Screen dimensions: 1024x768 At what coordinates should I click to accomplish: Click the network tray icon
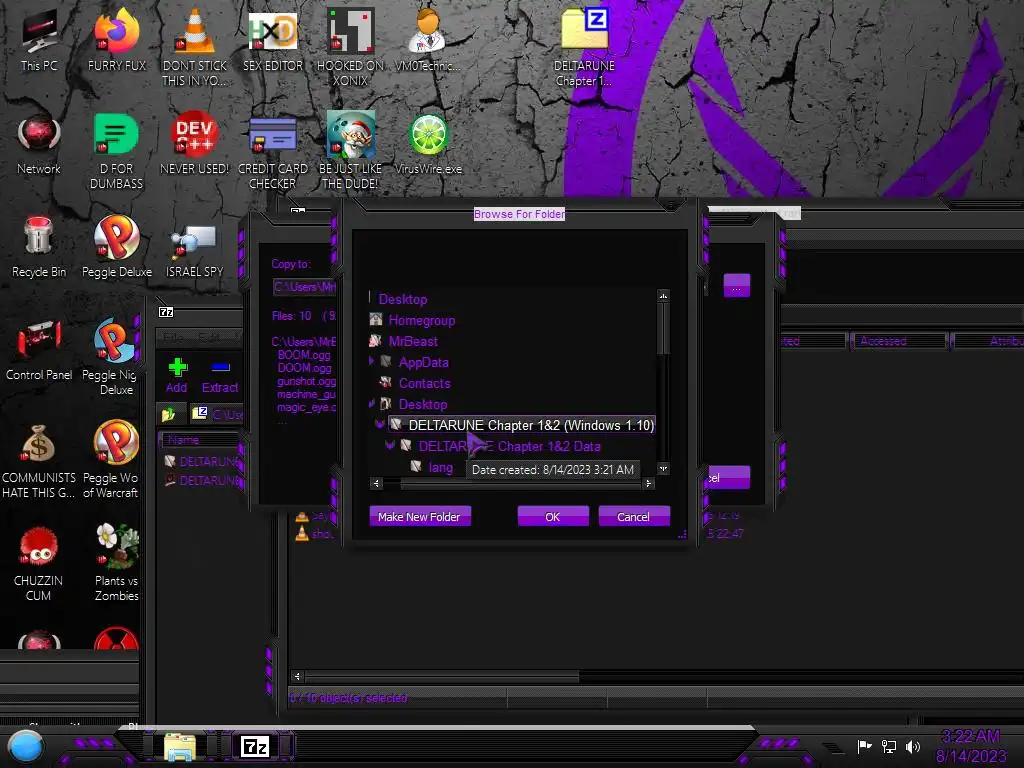point(889,746)
